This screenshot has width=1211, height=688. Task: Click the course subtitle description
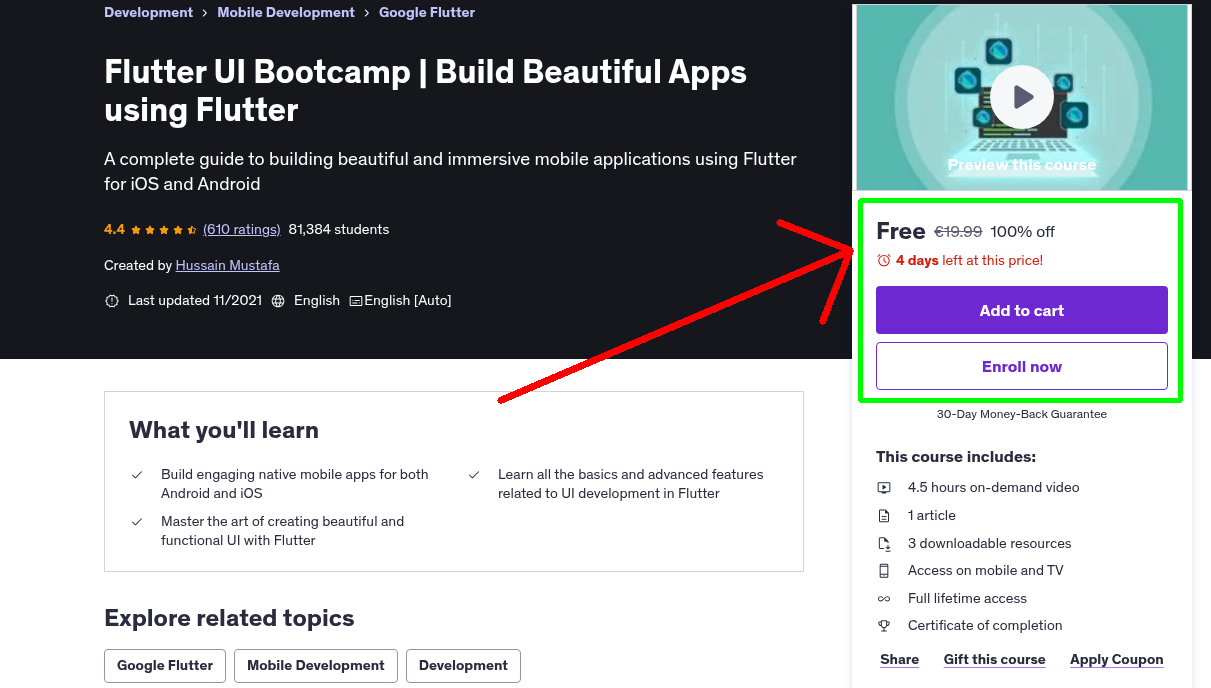point(450,172)
